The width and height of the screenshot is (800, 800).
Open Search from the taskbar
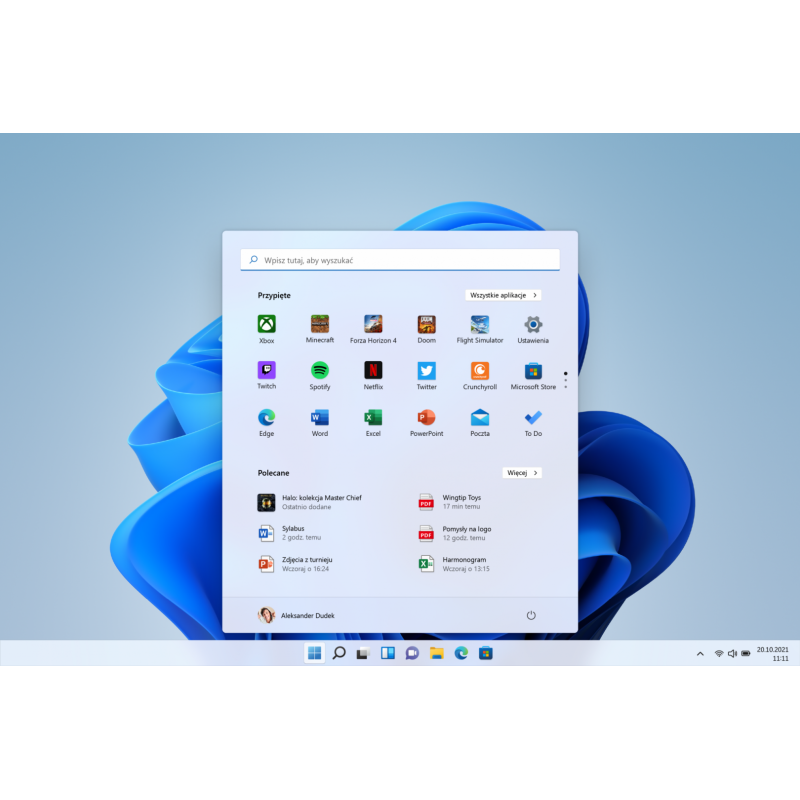point(339,653)
